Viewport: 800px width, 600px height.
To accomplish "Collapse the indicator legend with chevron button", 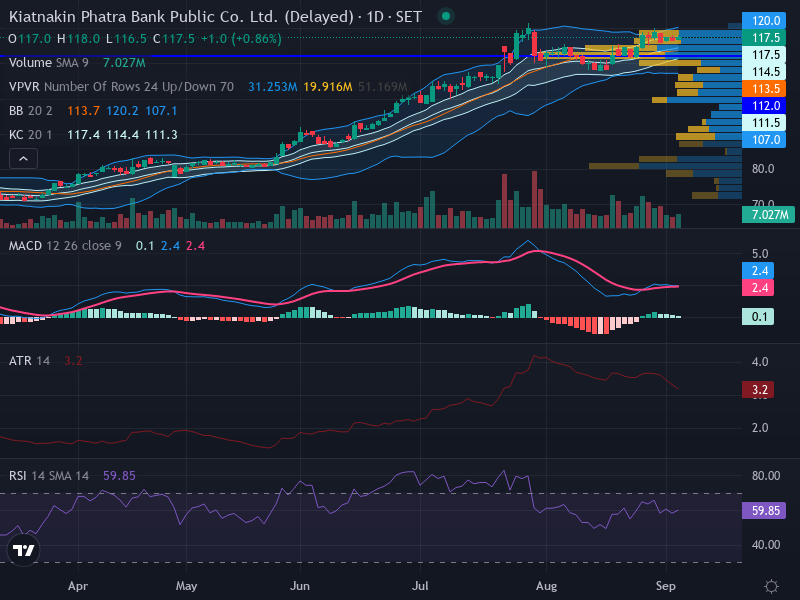I will click(23, 159).
